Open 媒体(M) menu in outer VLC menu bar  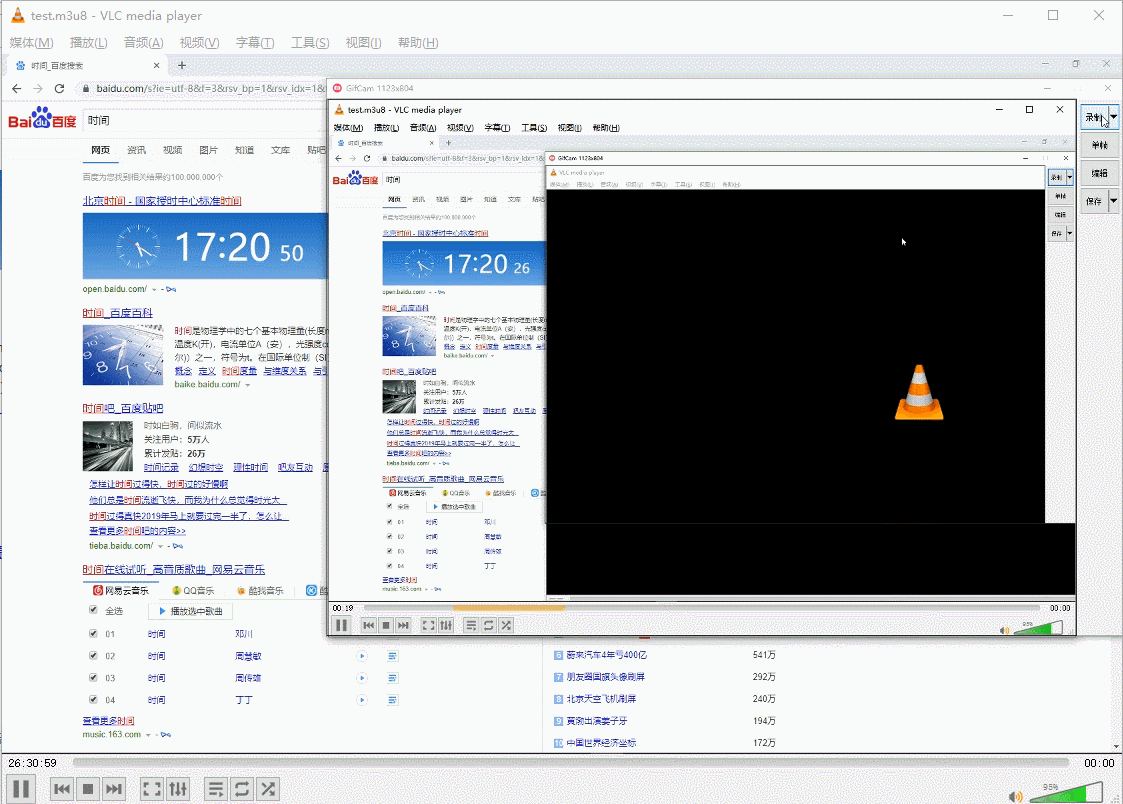32,43
